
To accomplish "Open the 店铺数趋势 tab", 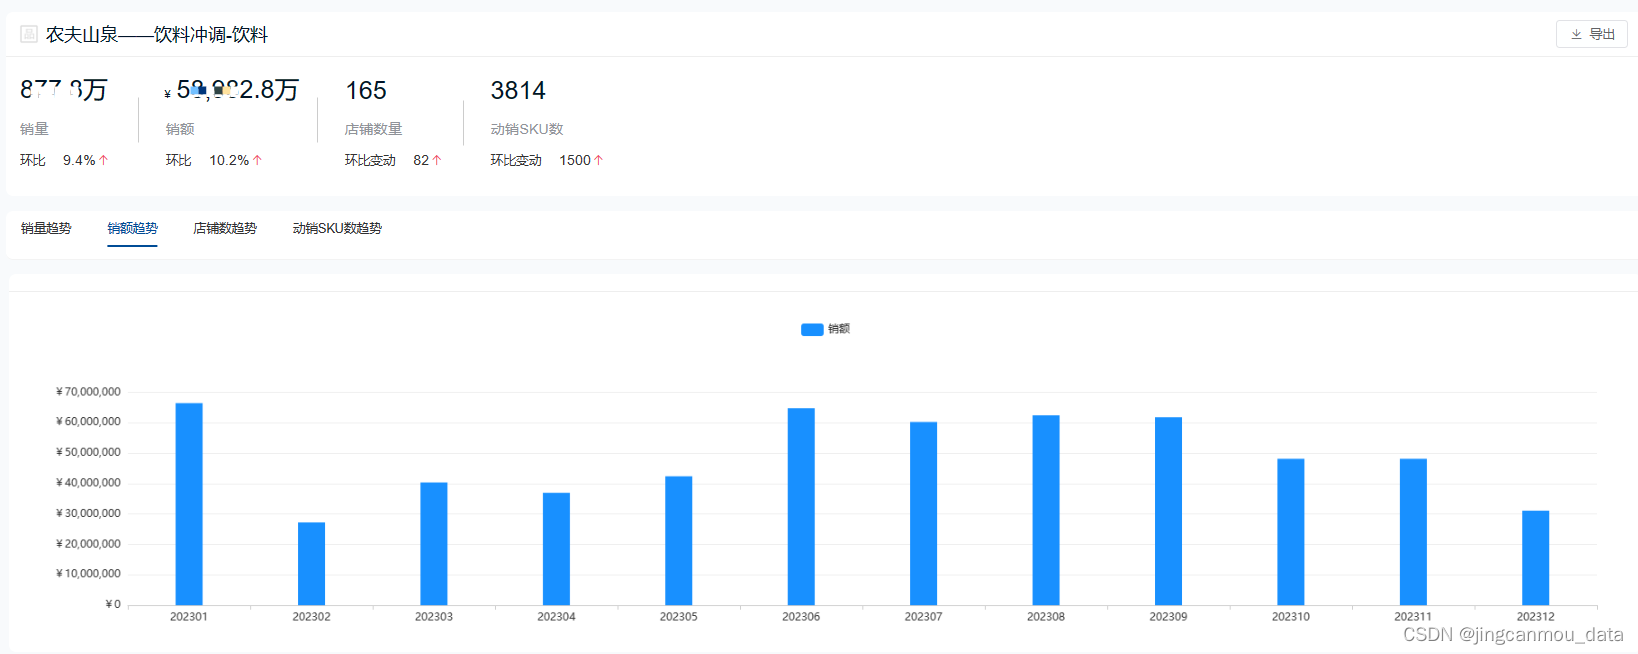I will coord(225,228).
